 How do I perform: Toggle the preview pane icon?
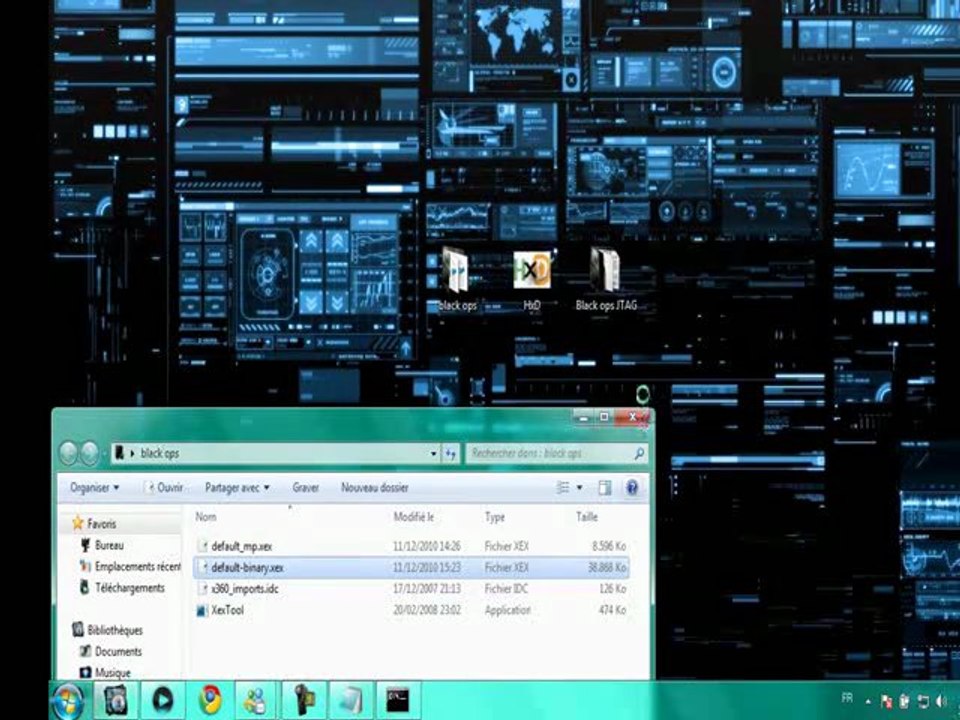pyautogui.click(x=605, y=487)
